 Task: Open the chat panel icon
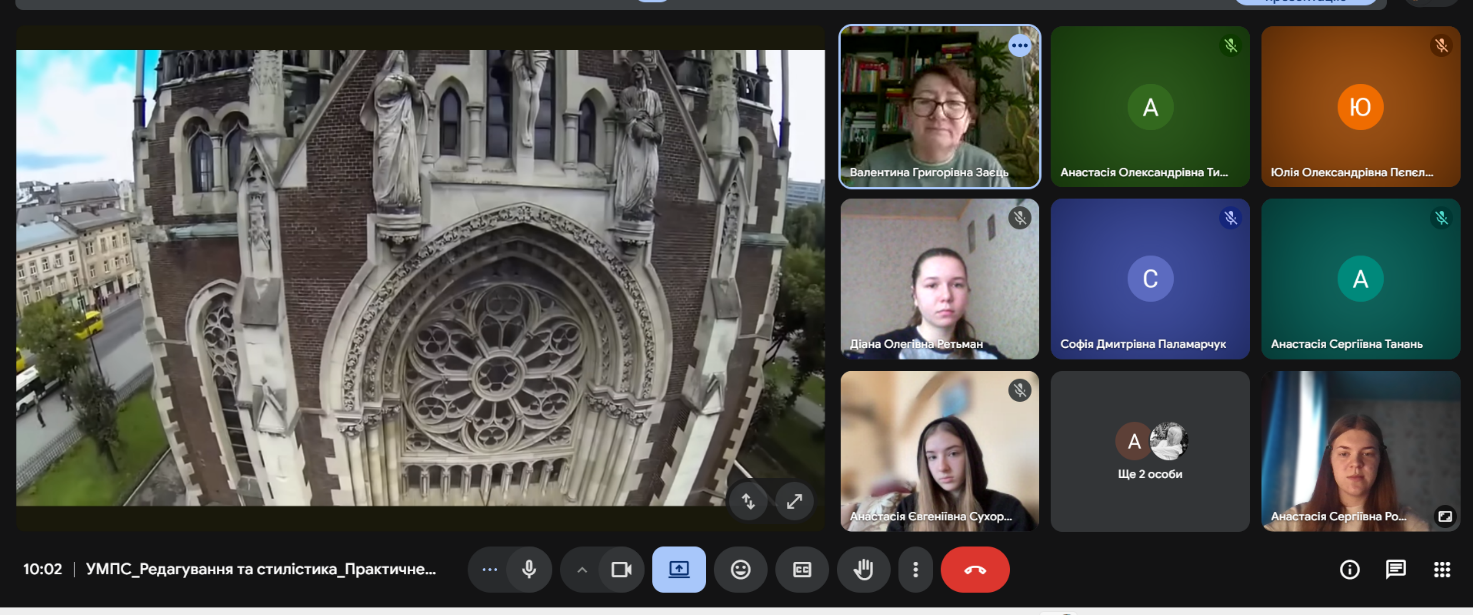[1396, 569]
